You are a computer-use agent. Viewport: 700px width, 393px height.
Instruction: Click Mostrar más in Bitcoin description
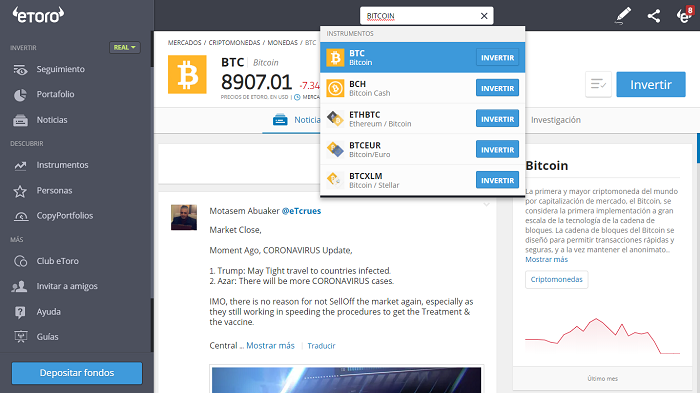[x=546, y=259]
